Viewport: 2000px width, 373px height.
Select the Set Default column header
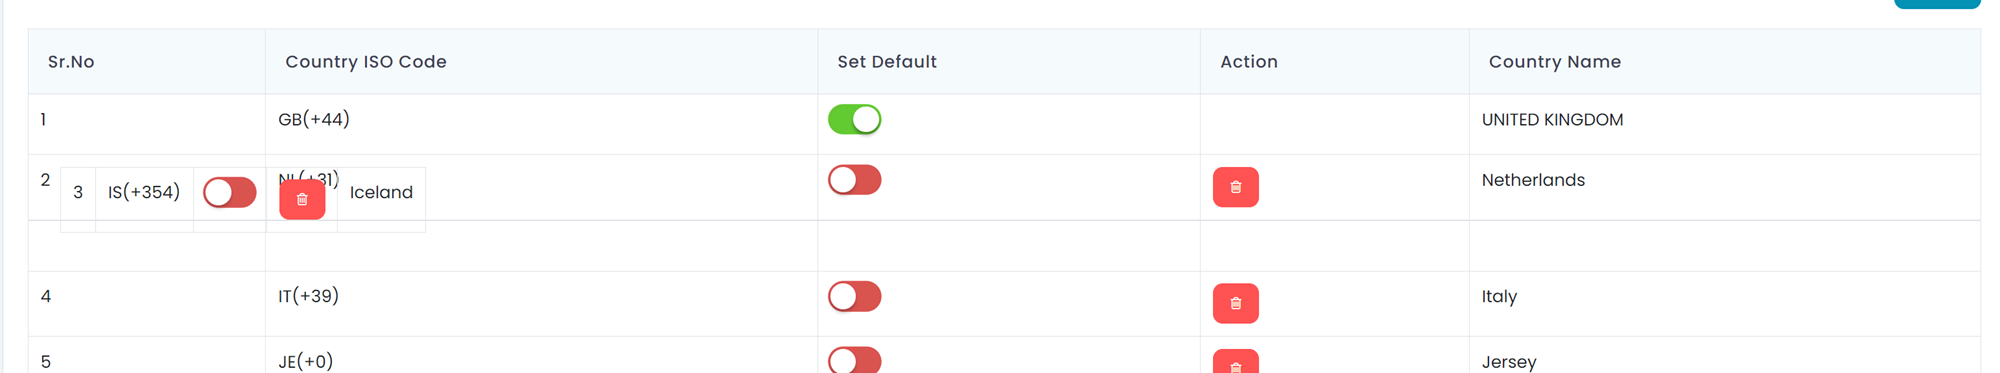coord(887,62)
